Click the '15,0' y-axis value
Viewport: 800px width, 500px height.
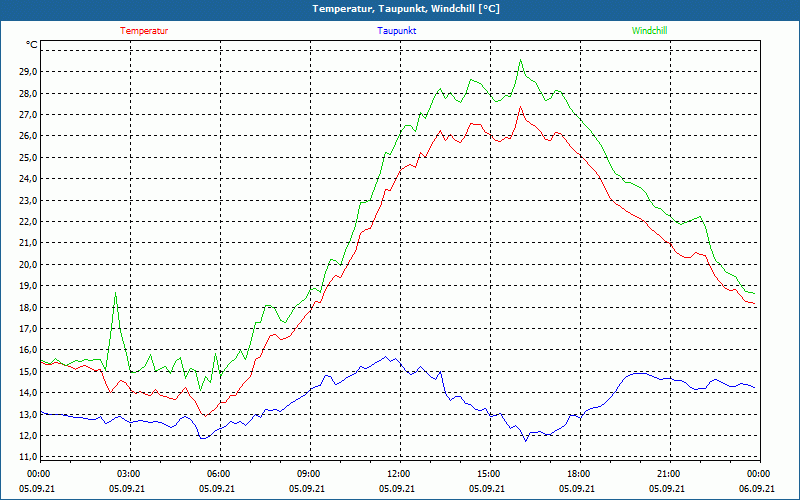click(29, 371)
